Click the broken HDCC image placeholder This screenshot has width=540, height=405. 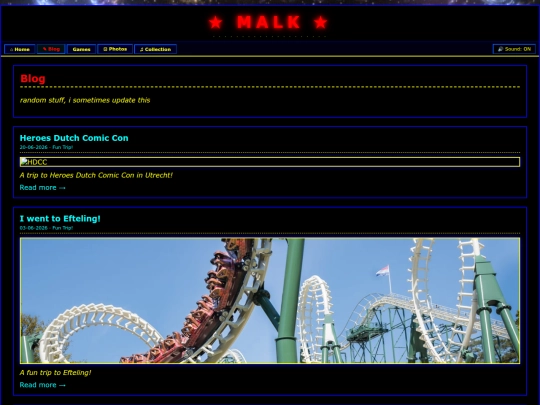point(270,162)
